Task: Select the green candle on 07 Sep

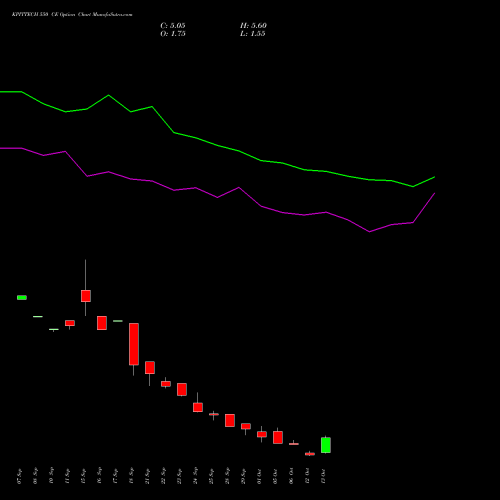Action: (x=22, y=297)
